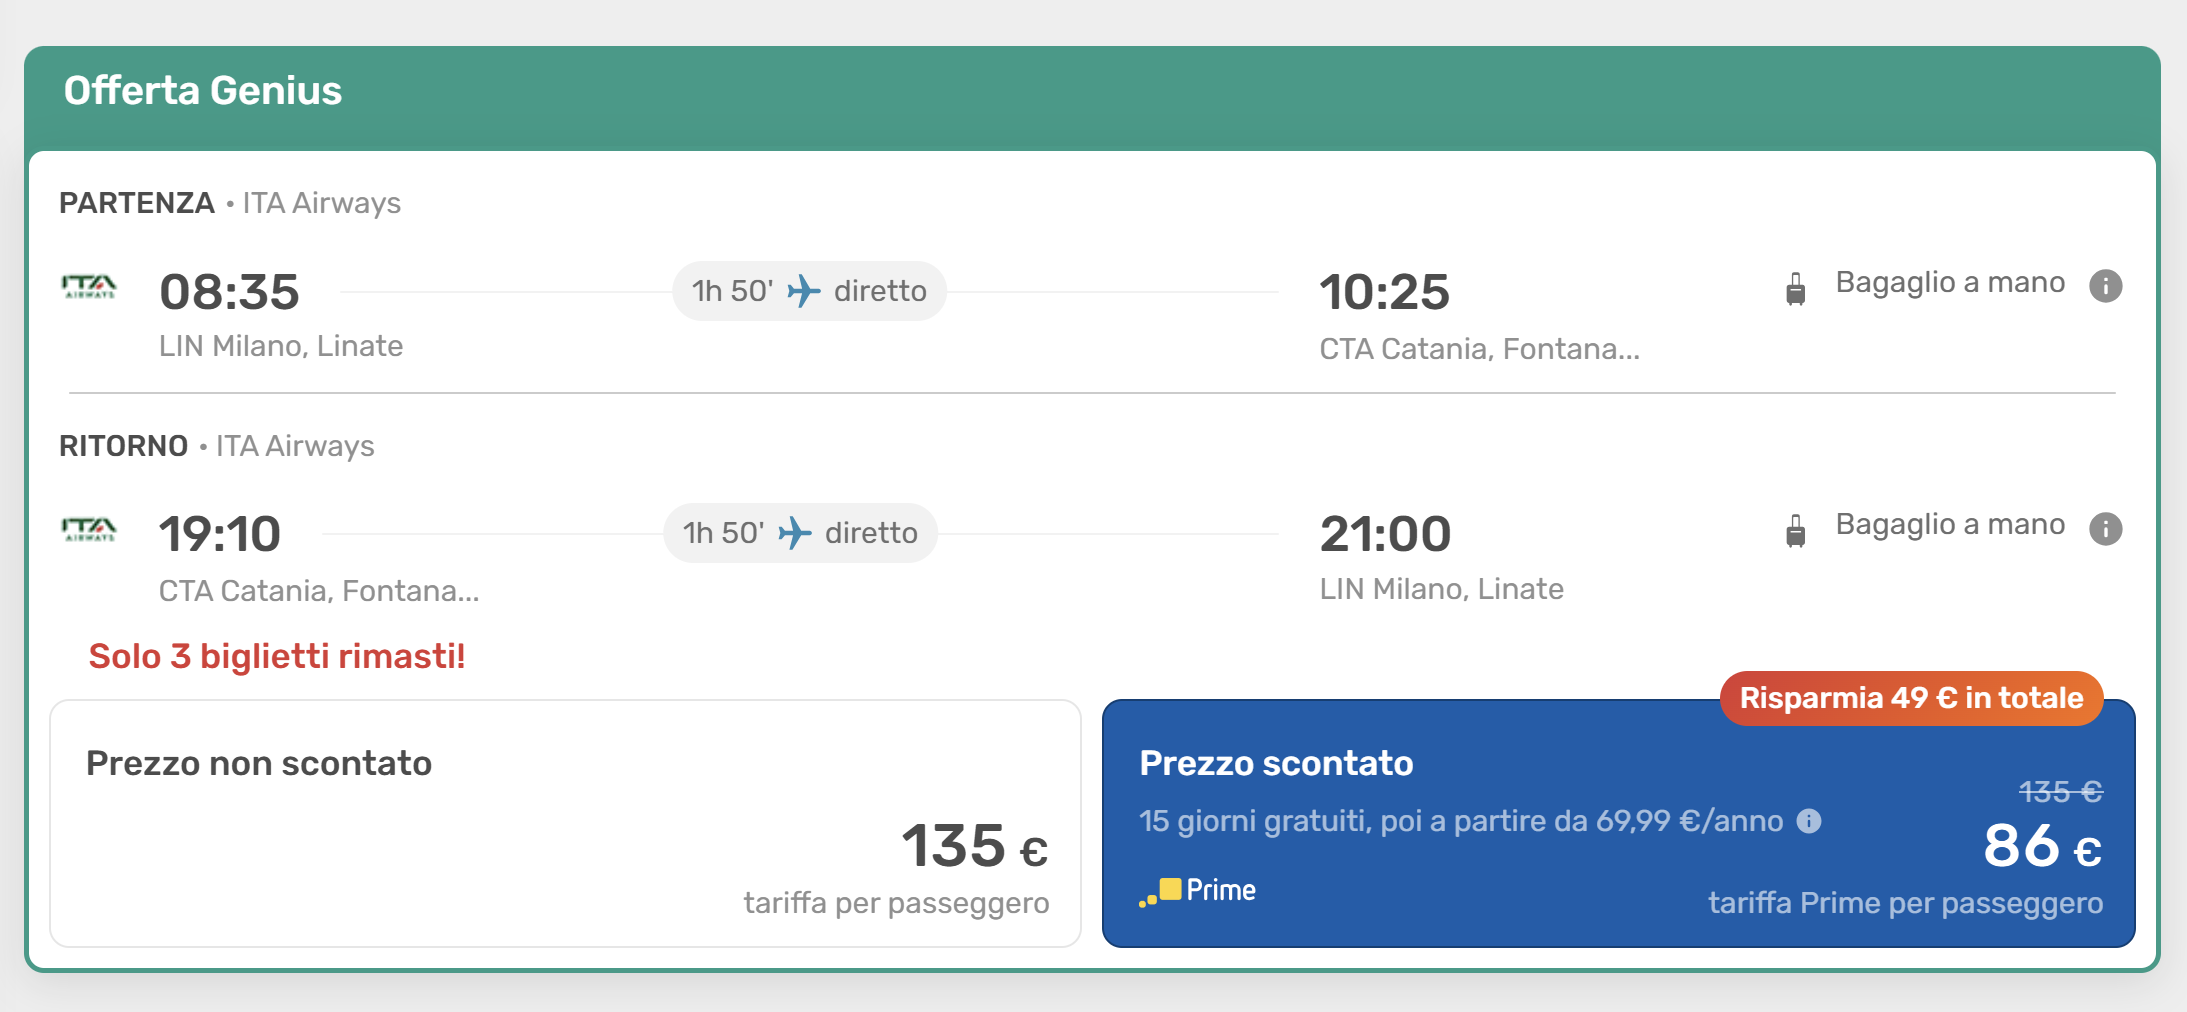This screenshot has height=1012, width=2187.
Task: Click the airplane icon on departure flight
Action: [x=804, y=291]
